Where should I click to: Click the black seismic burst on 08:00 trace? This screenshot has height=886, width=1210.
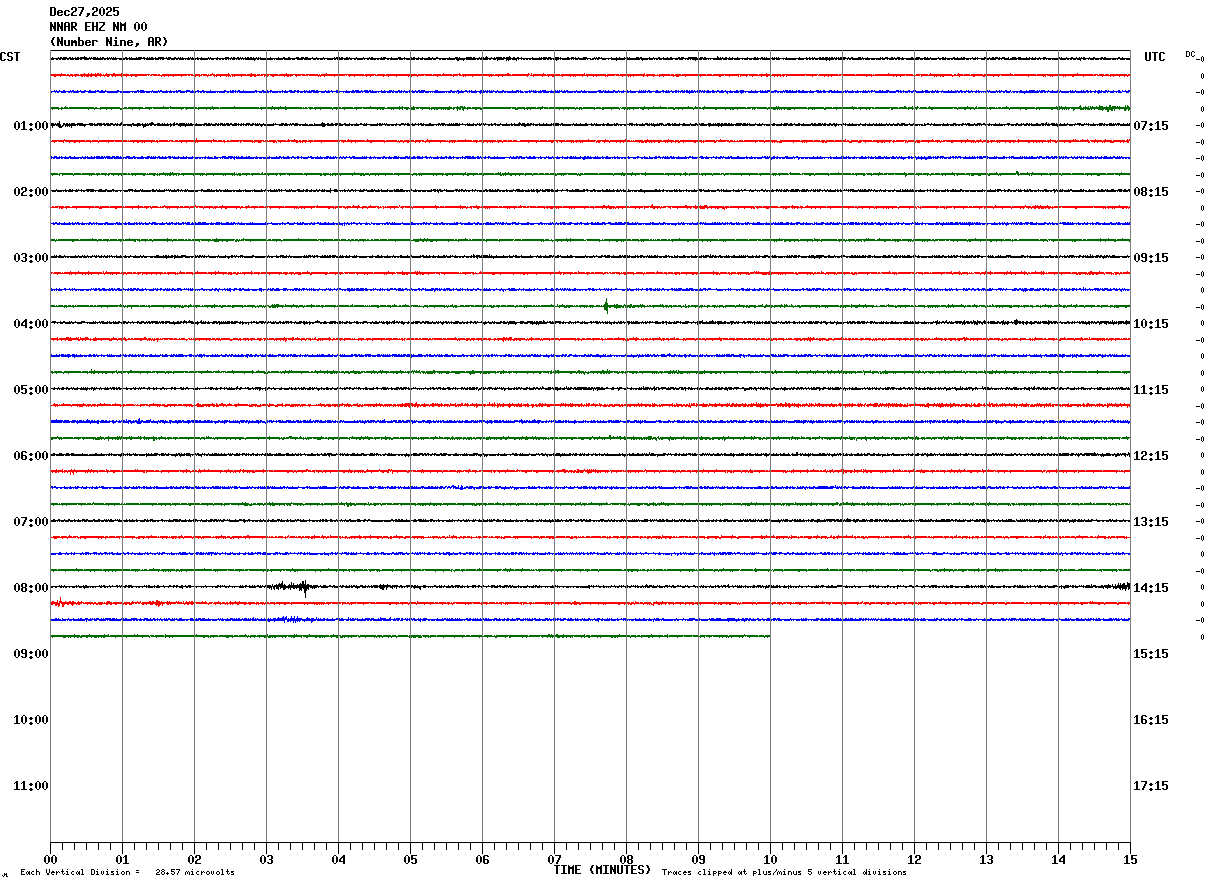[x=293, y=587]
